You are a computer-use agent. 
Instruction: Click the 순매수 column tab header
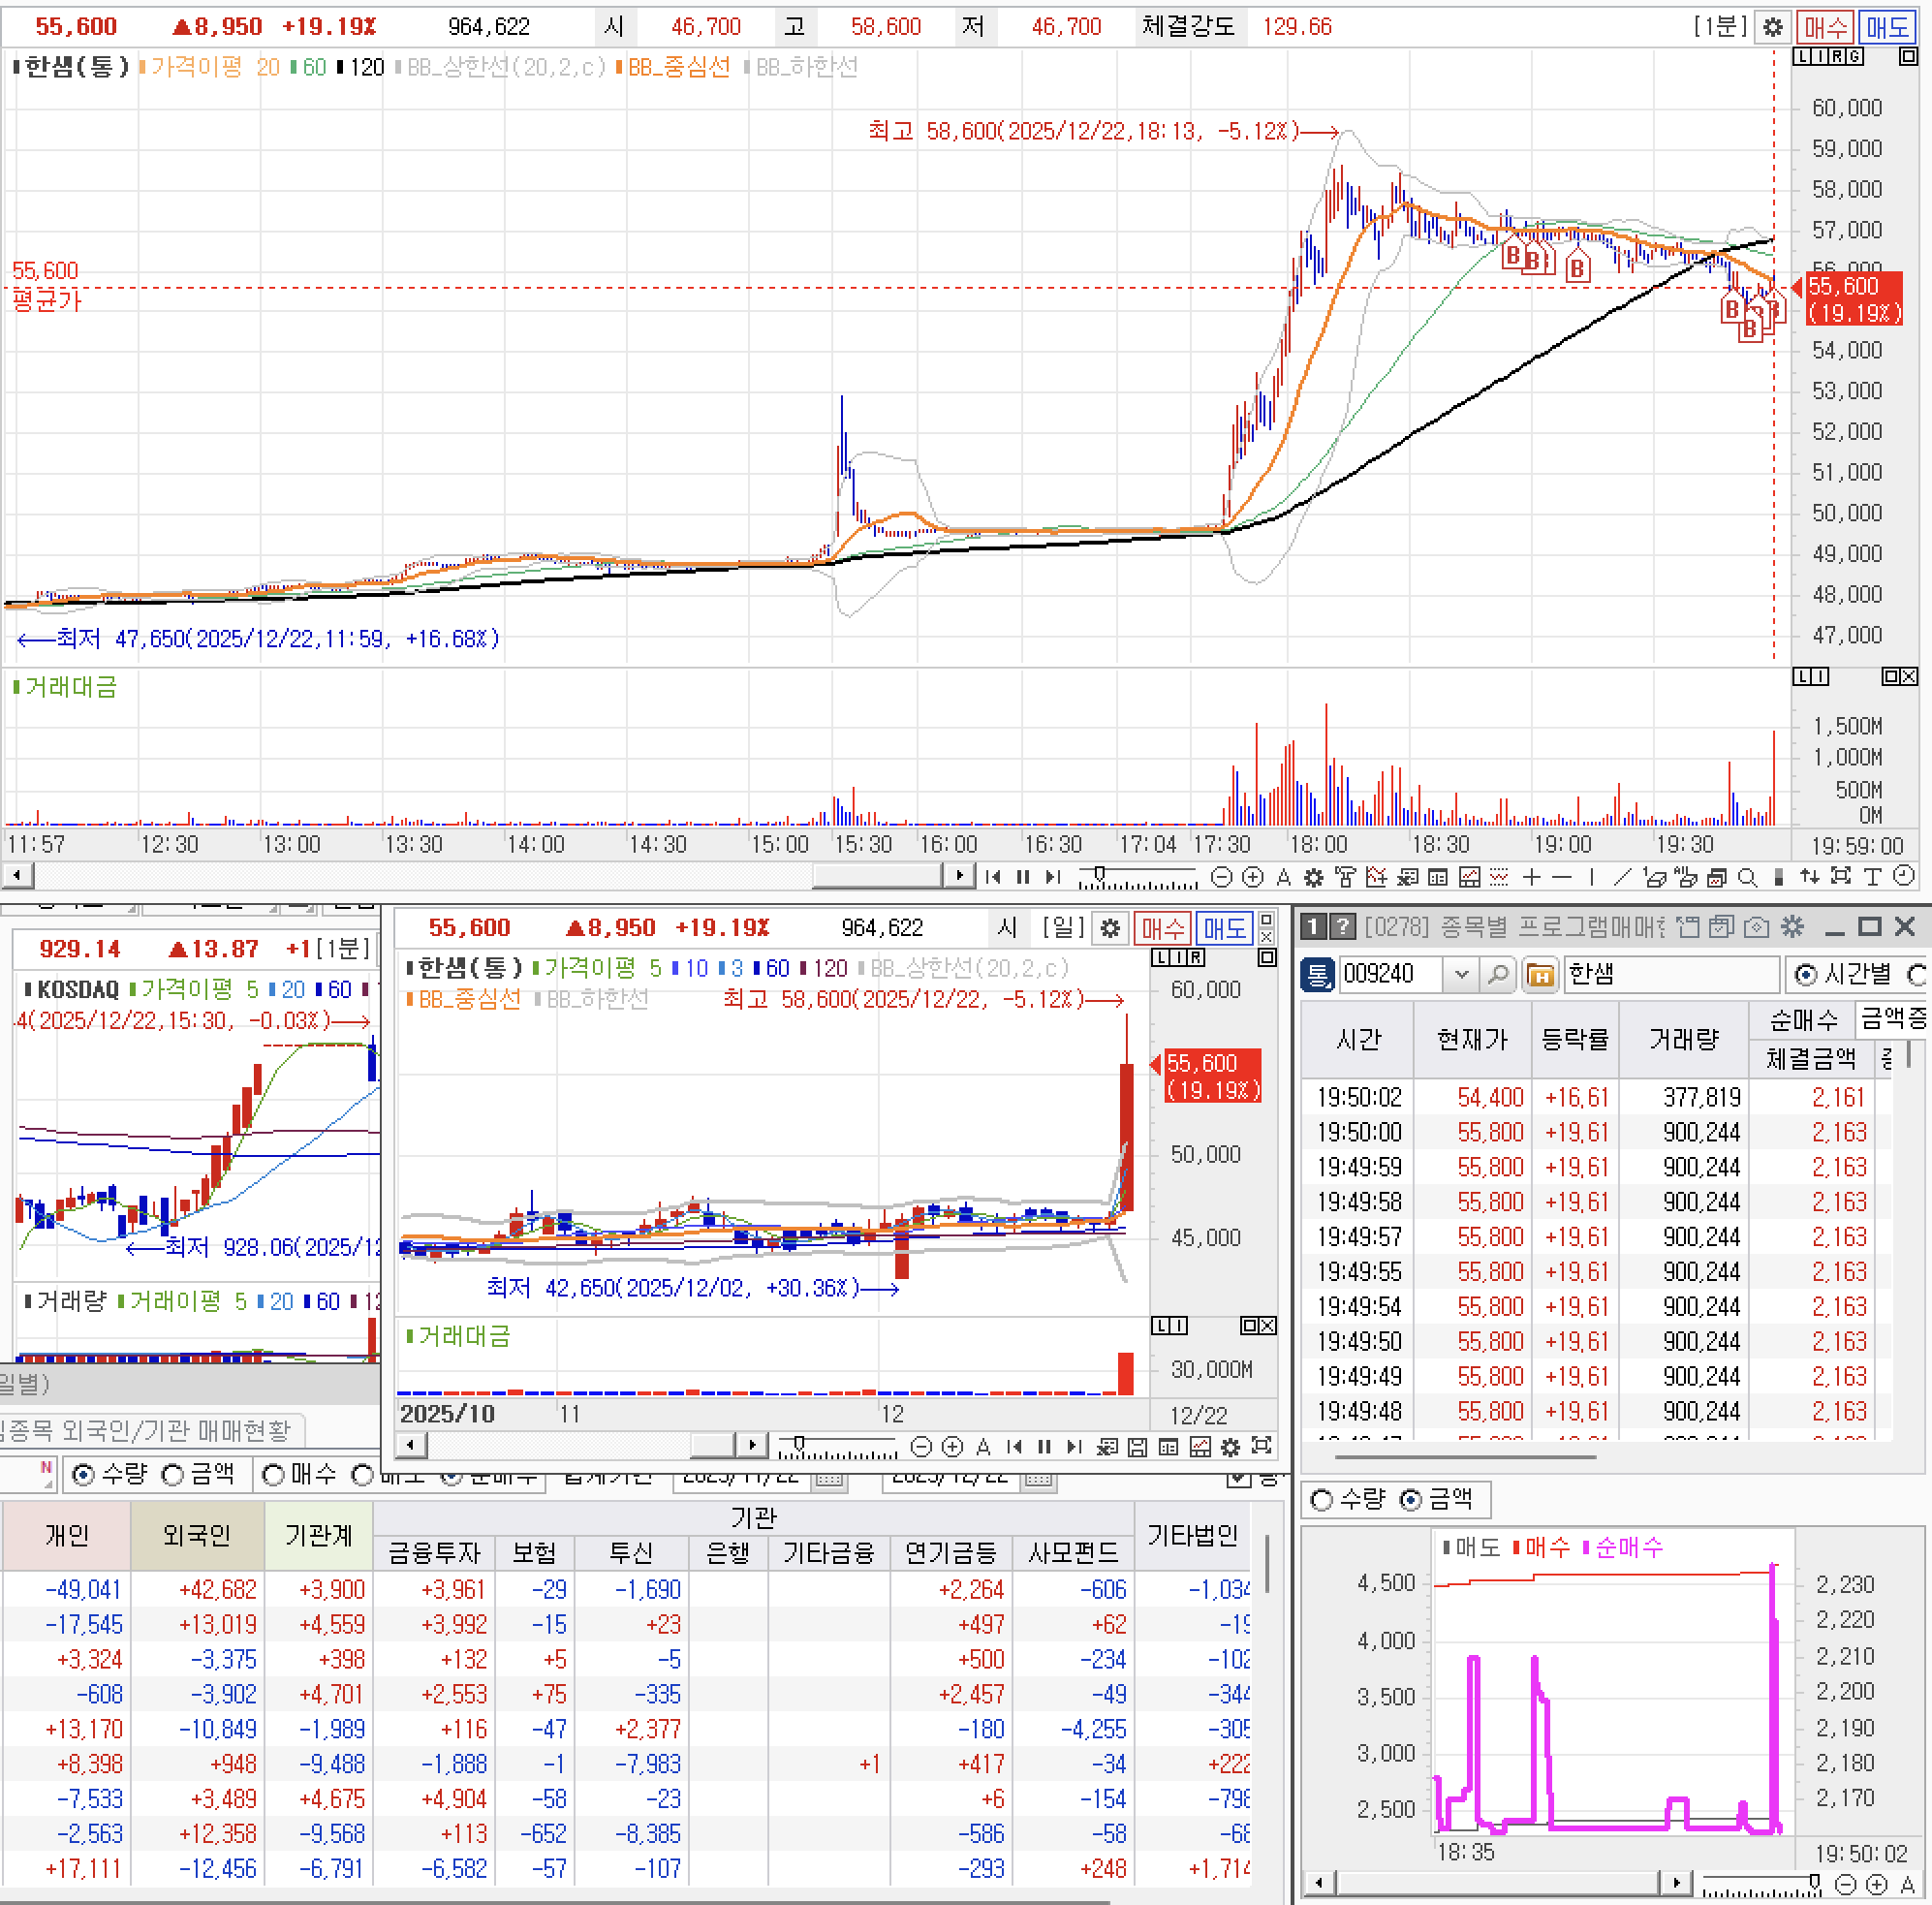click(1803, 1019)
